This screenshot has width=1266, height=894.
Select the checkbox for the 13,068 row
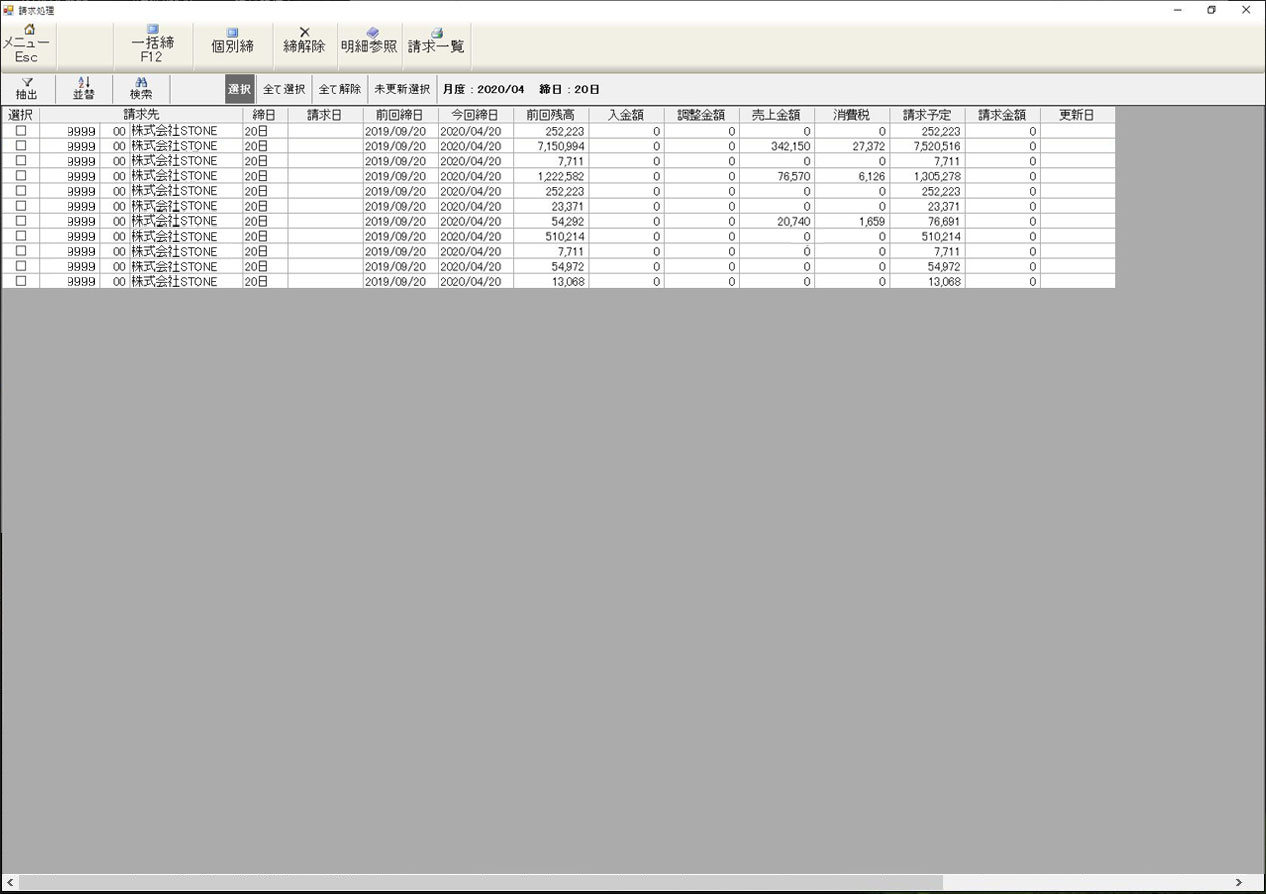[21, 282]
